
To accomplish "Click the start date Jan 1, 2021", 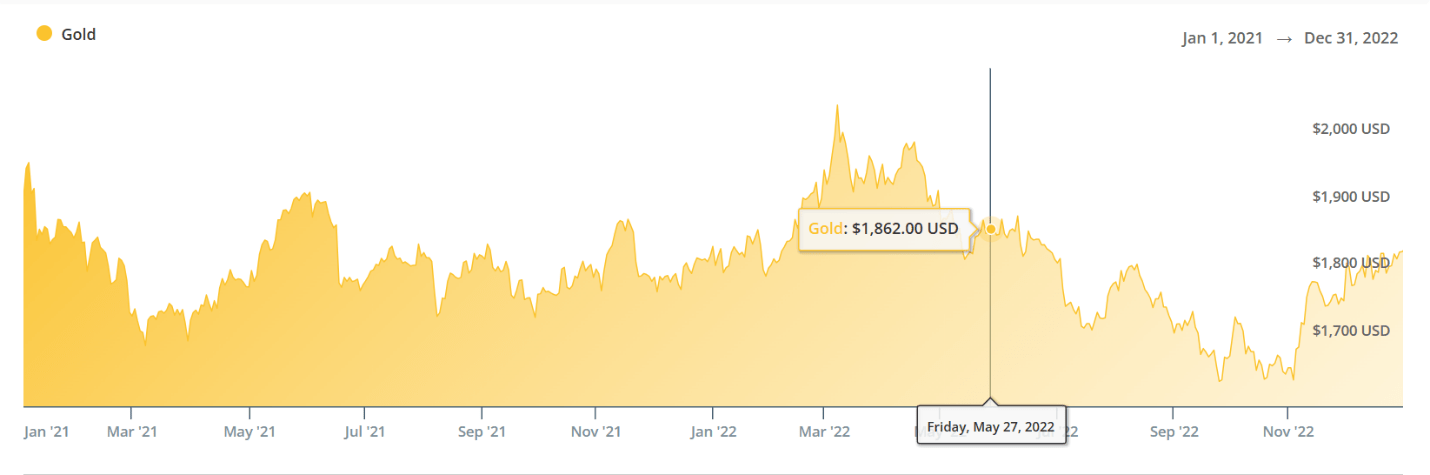I will (x=1224, y=38).
